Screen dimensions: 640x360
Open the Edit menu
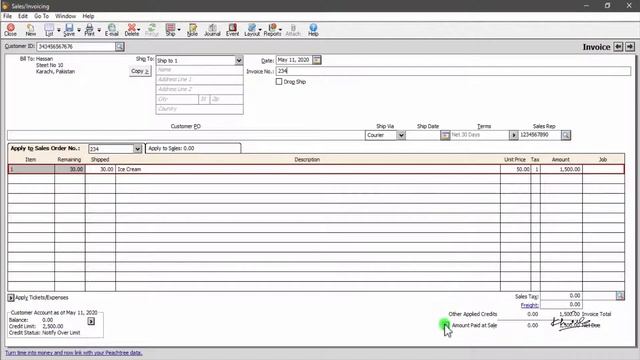click(23, 16)
